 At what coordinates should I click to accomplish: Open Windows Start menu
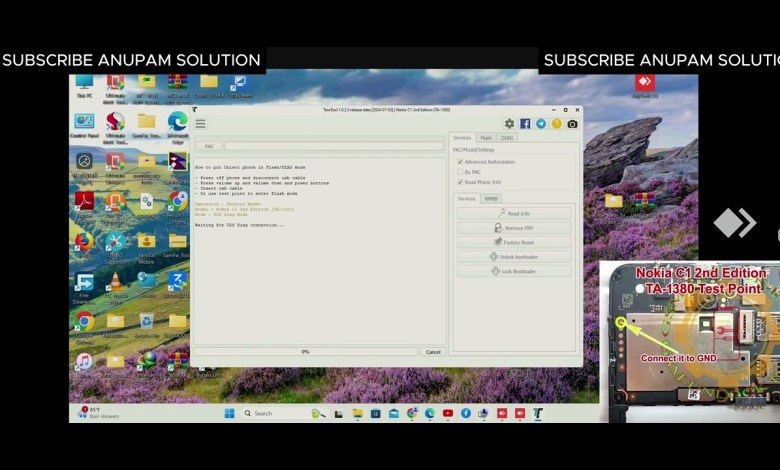pyautogui.click(x=229, y=413)
